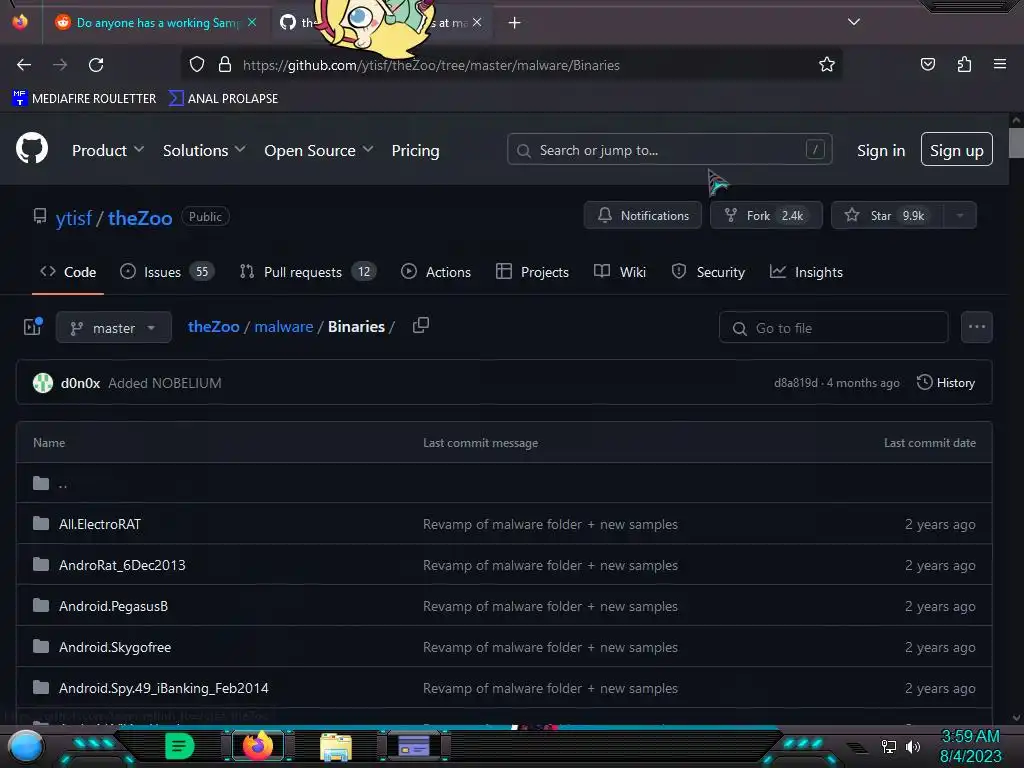This screenshot has width=1024, height=768.
Task: Open the Insights tab
Action: (x=806, y=272)
